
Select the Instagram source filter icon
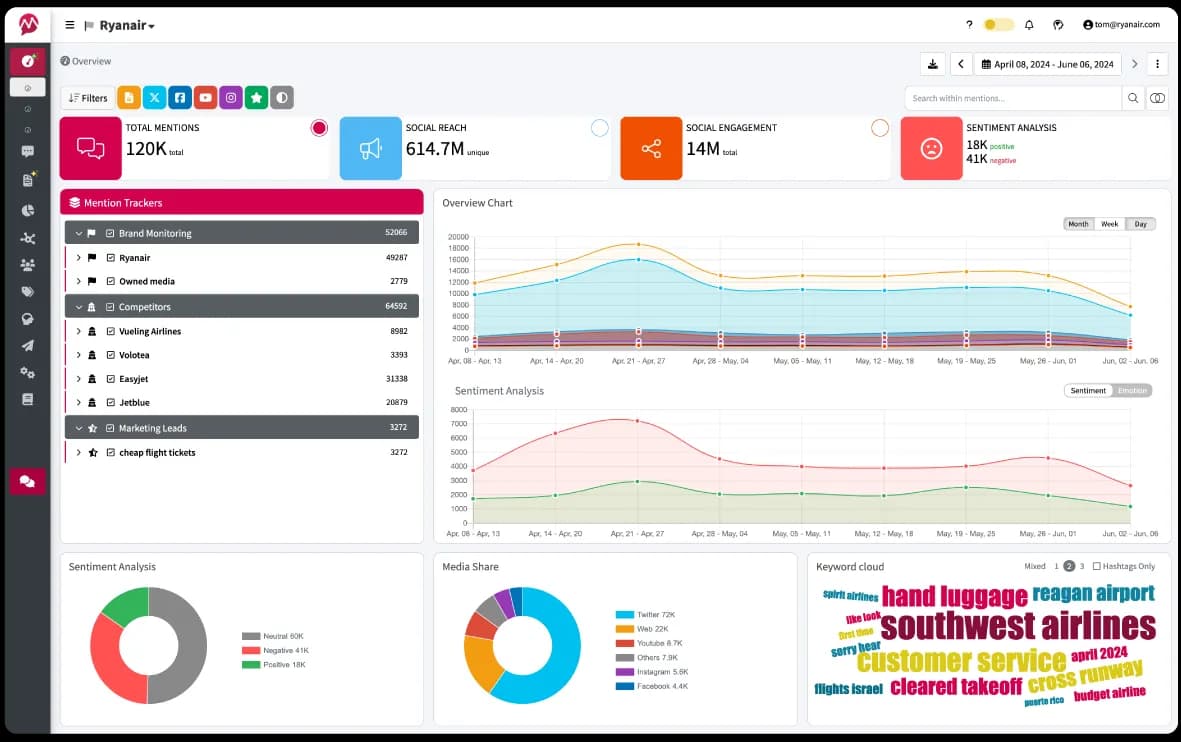point(231,97)
